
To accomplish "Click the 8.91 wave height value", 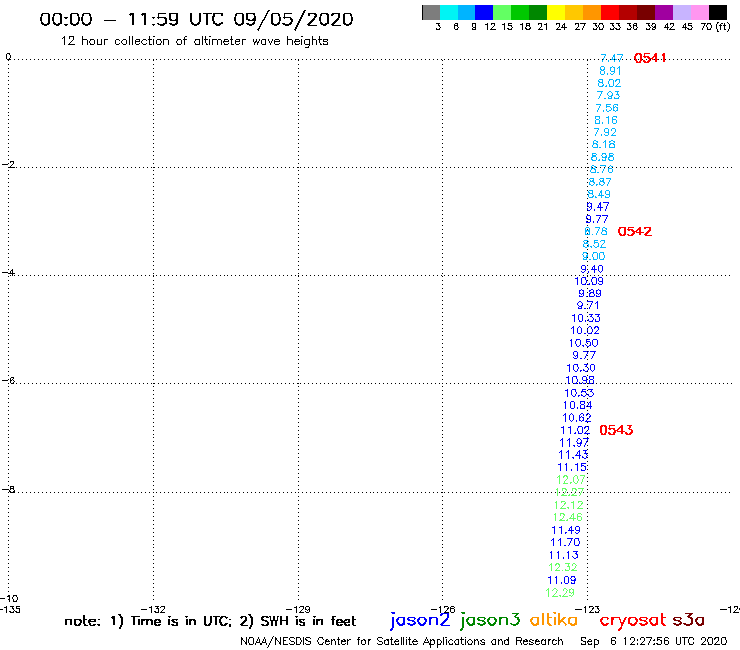I will click(610, 71).
